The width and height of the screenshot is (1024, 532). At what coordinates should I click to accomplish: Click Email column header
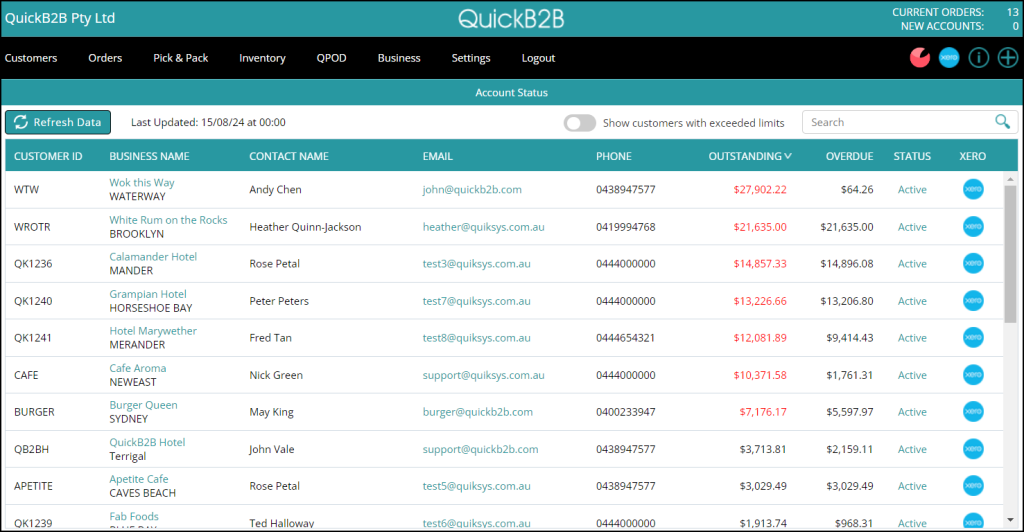438,156
